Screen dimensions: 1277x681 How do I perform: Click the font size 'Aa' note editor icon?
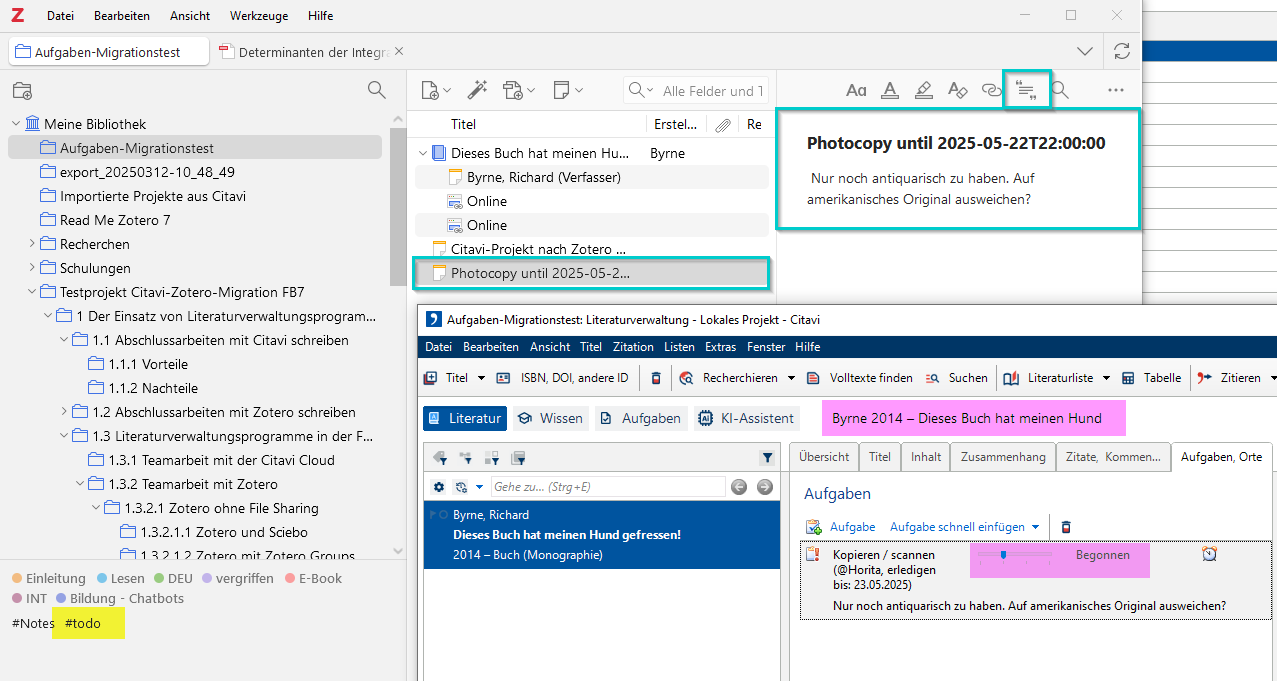[x=856, y=90]
